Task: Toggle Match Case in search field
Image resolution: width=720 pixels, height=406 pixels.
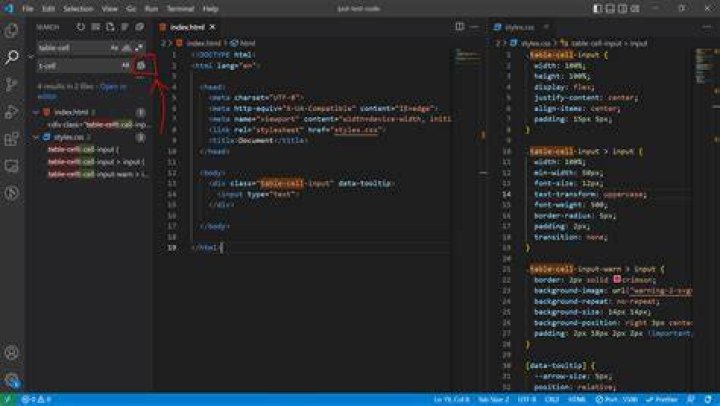Action: pos(114,47)
